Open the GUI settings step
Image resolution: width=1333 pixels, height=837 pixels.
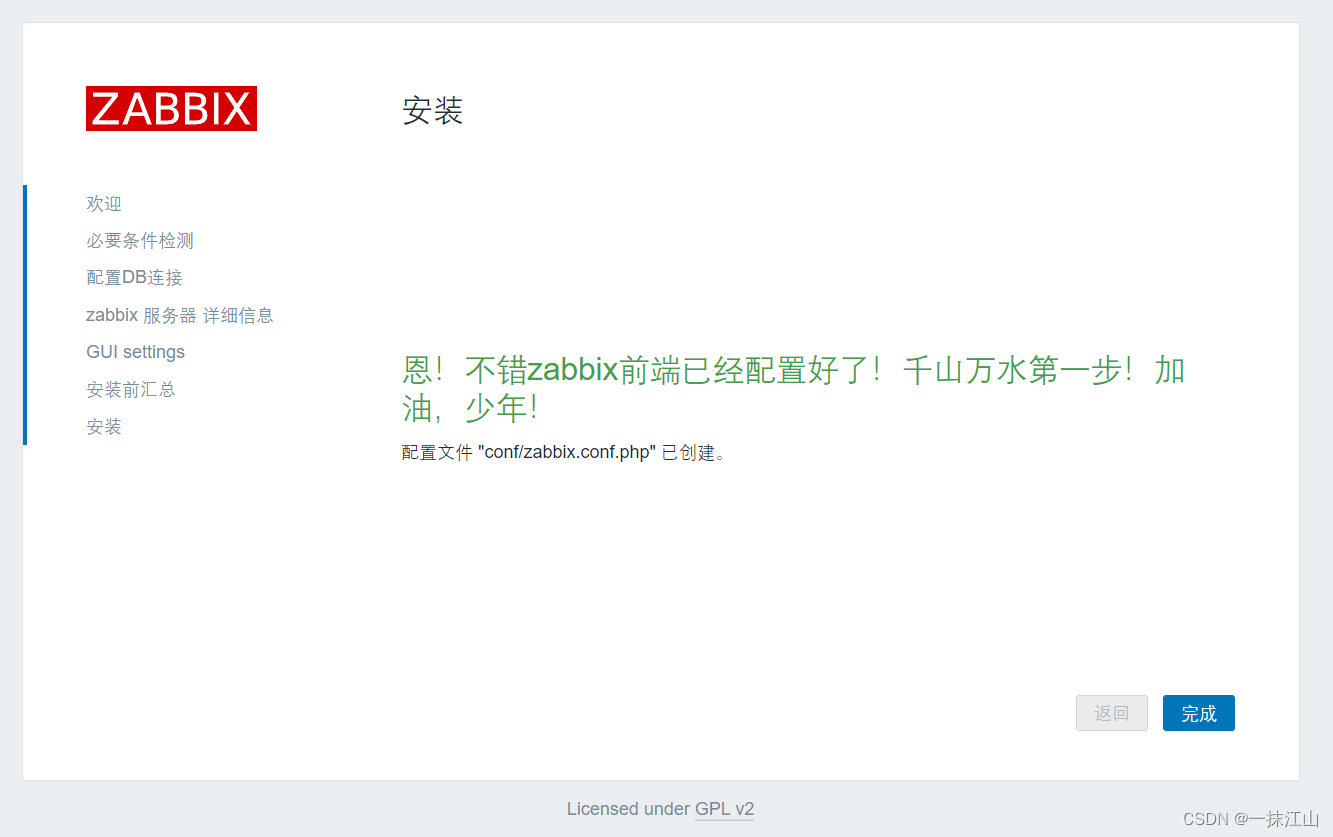pyautogui.click(x=135, y=352)
